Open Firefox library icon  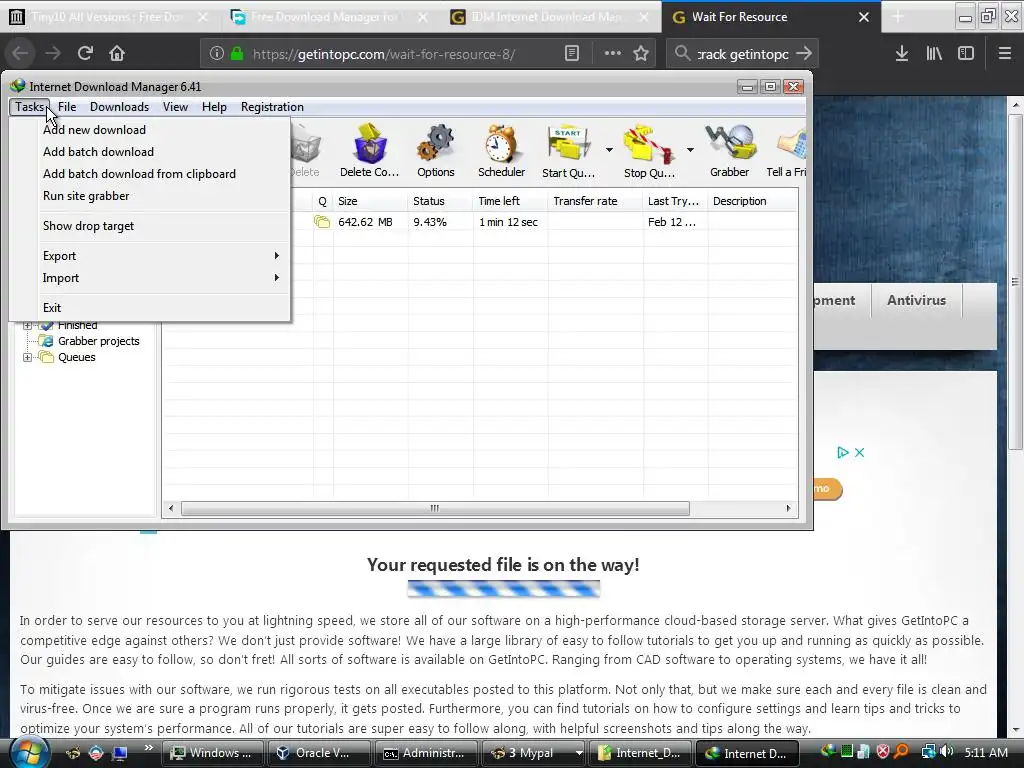click(x=934, y=54)
